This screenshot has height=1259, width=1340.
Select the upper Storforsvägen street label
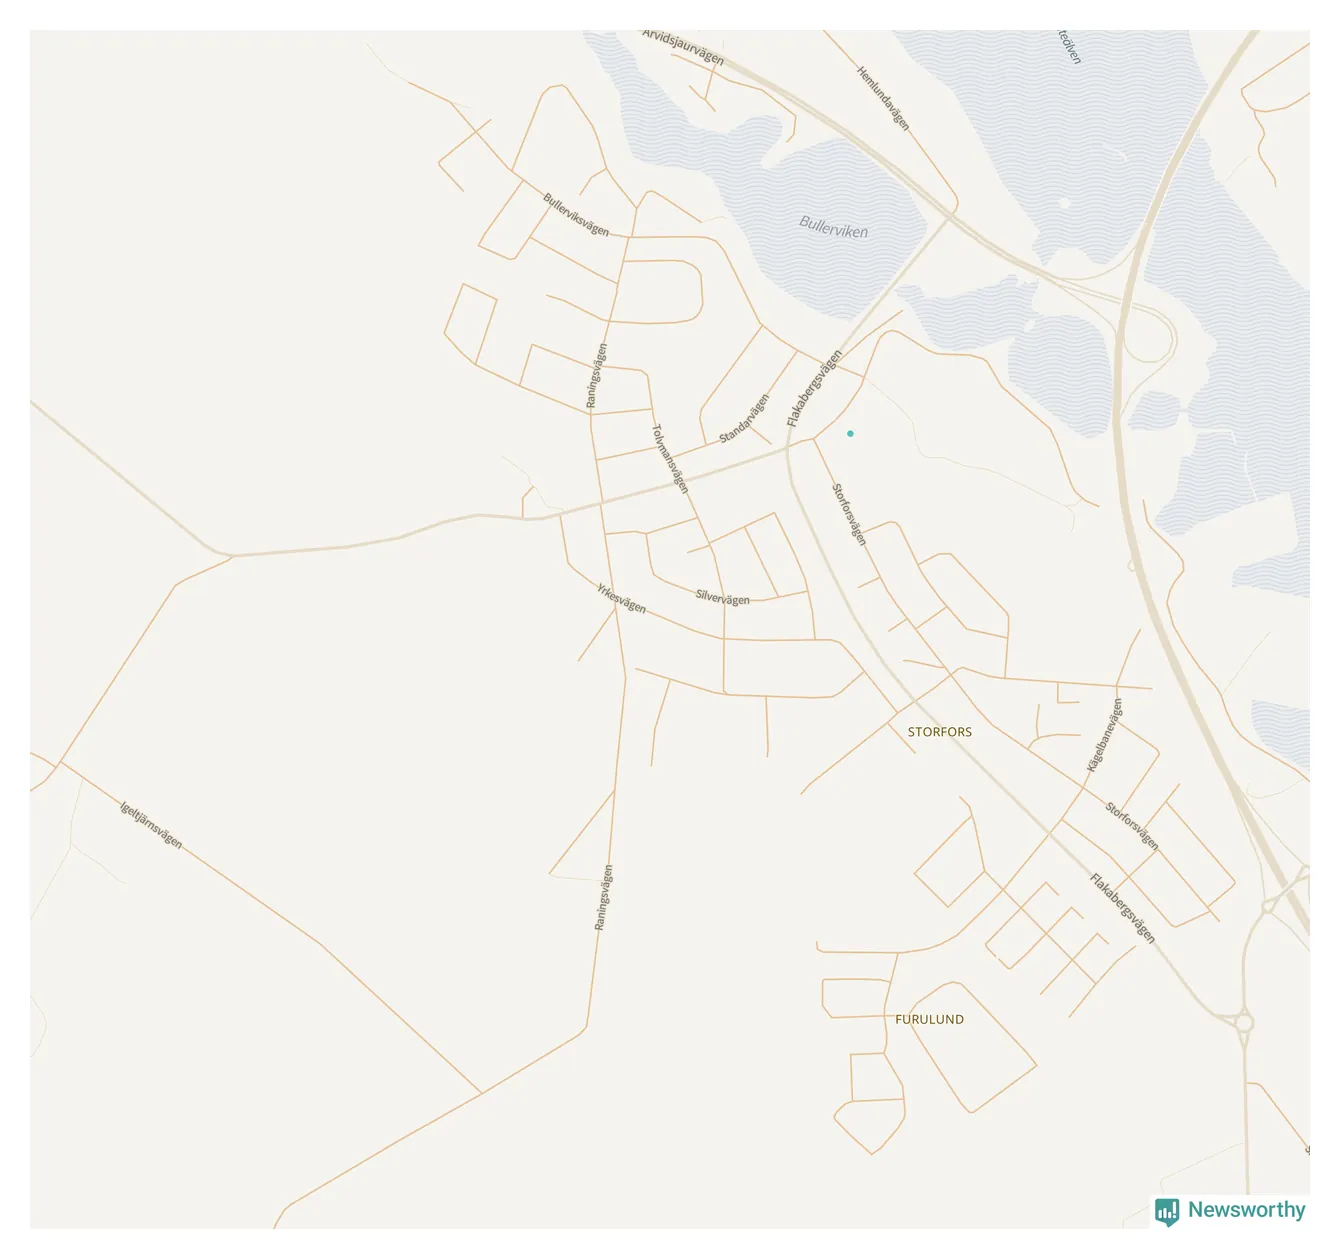[850, 514]
